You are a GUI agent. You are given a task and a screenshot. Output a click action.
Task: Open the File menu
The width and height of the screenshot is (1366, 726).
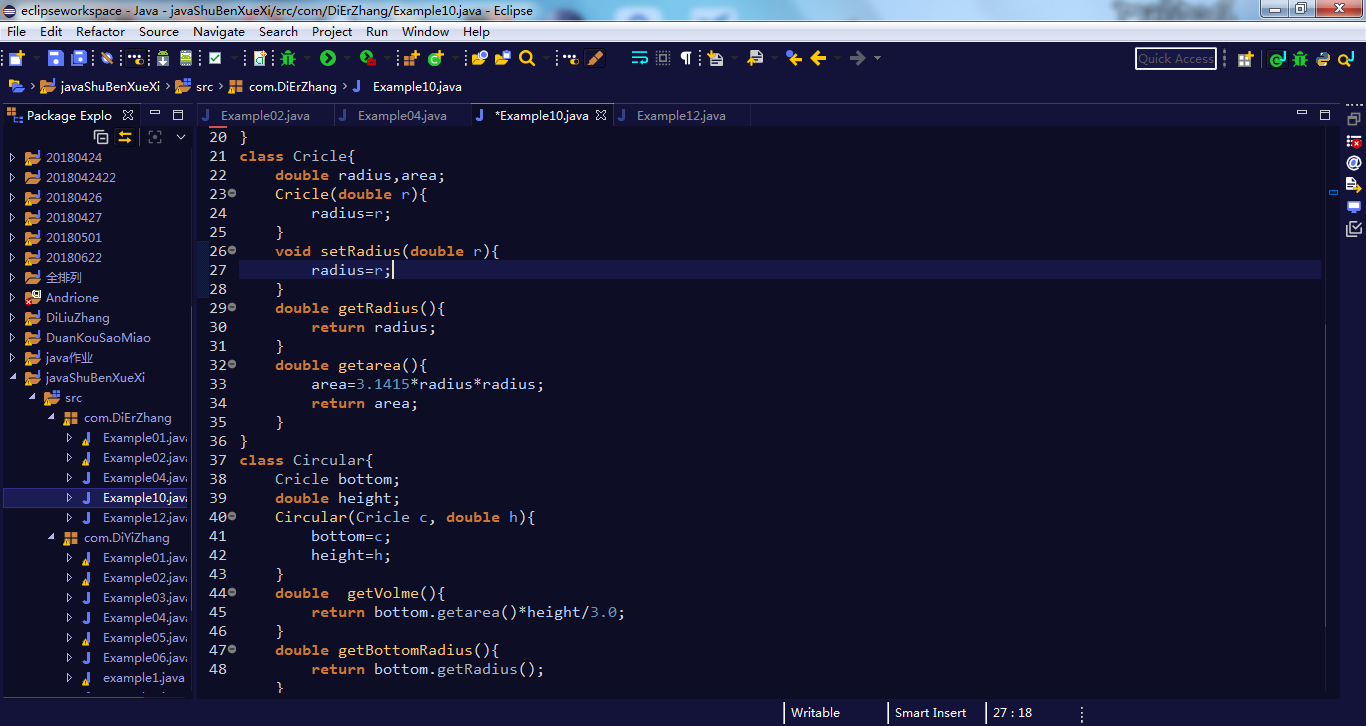point(16,32)
